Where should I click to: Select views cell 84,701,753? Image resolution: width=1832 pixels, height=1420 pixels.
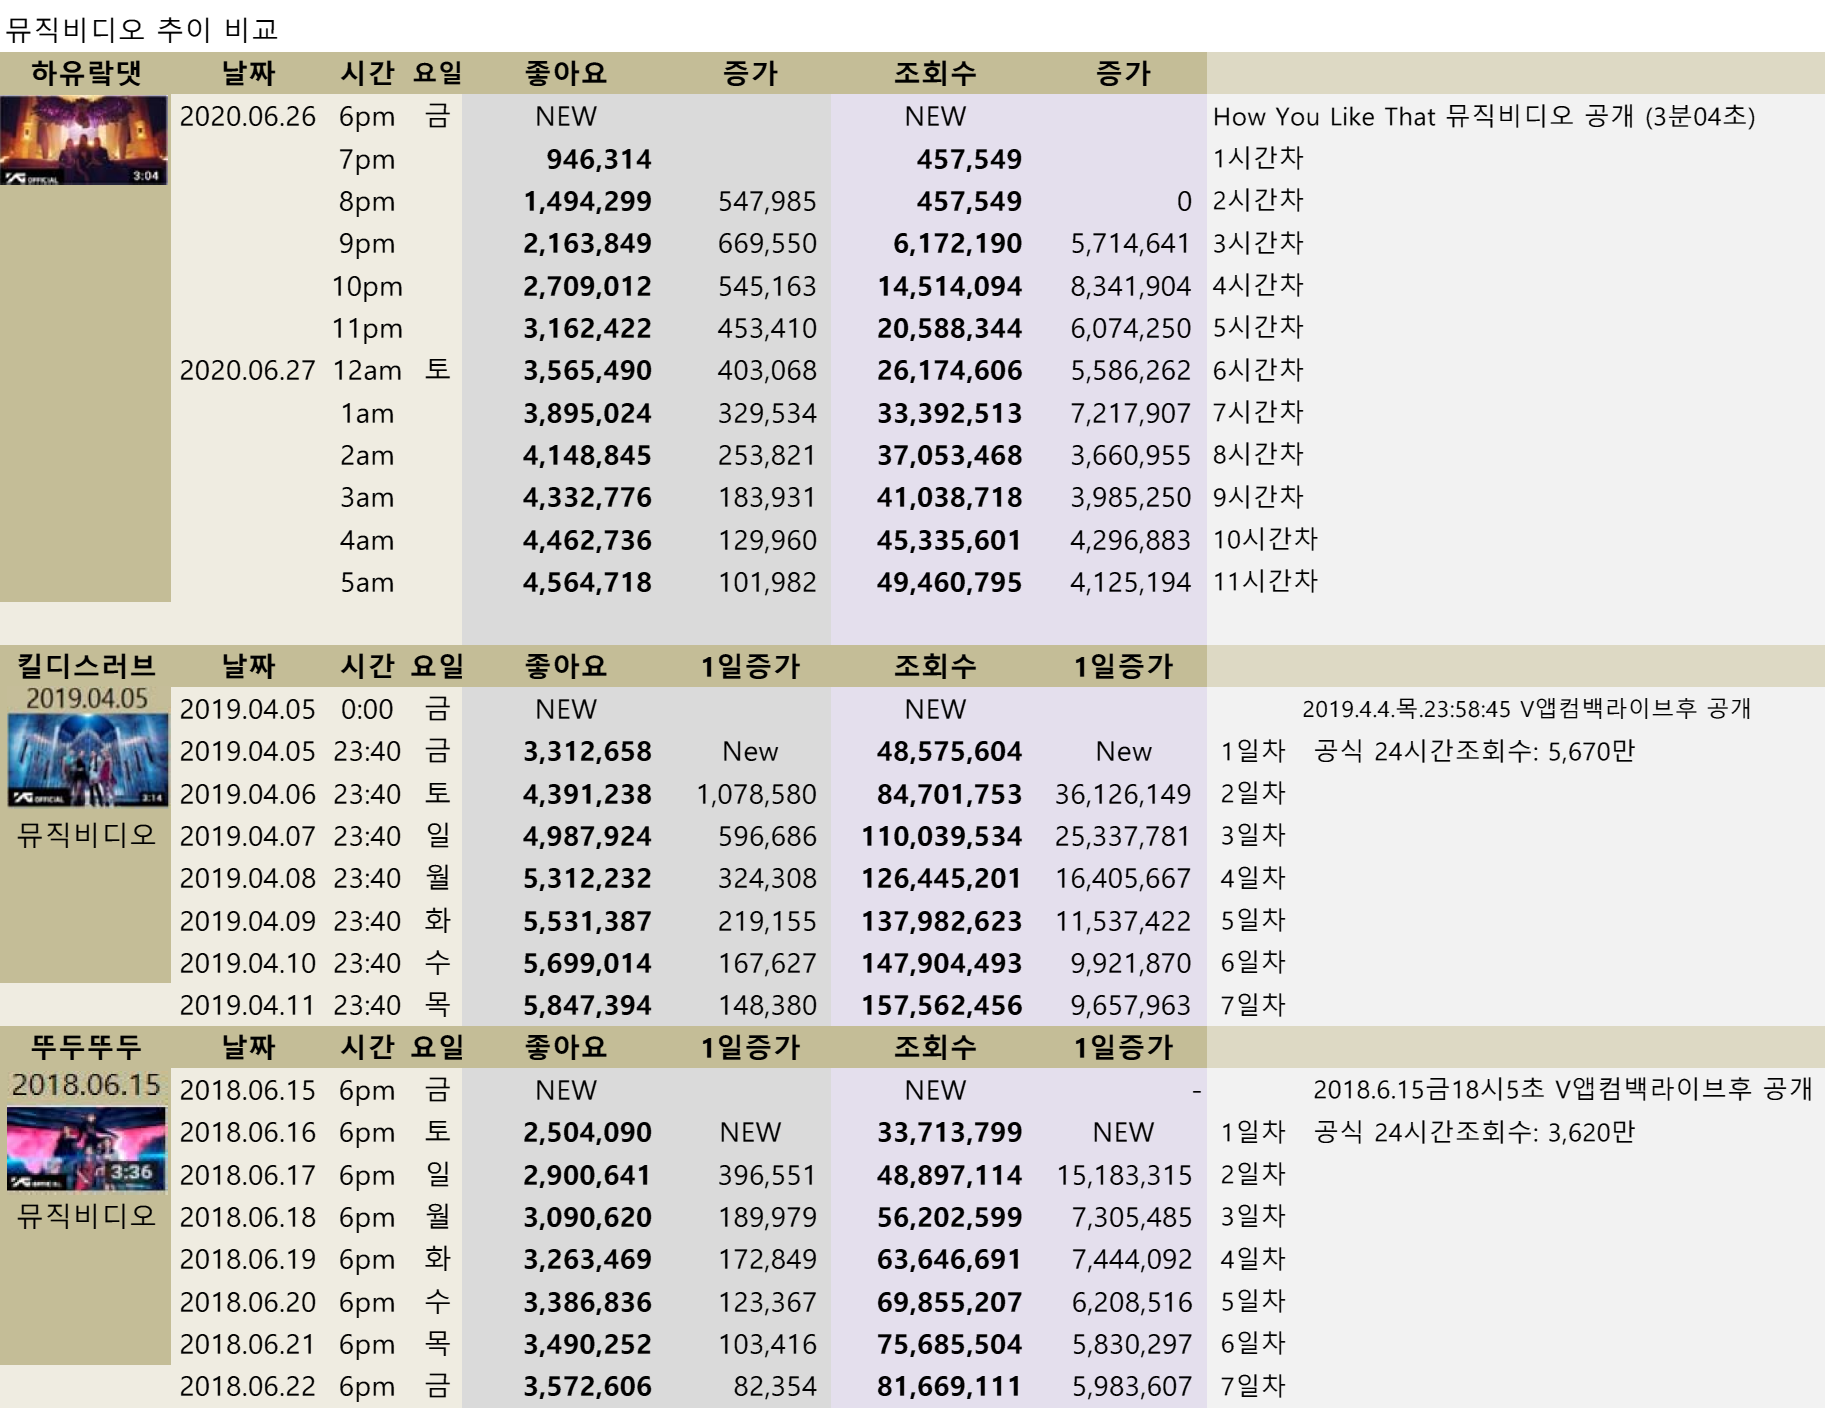pyautogui.click(x=949, y=794)
